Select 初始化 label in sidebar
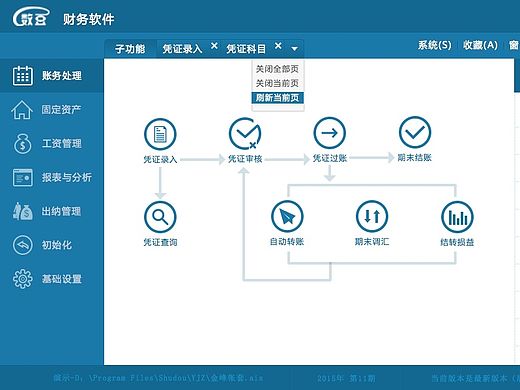520x390 pixels. pyautogui.click(x=57, y=245)
